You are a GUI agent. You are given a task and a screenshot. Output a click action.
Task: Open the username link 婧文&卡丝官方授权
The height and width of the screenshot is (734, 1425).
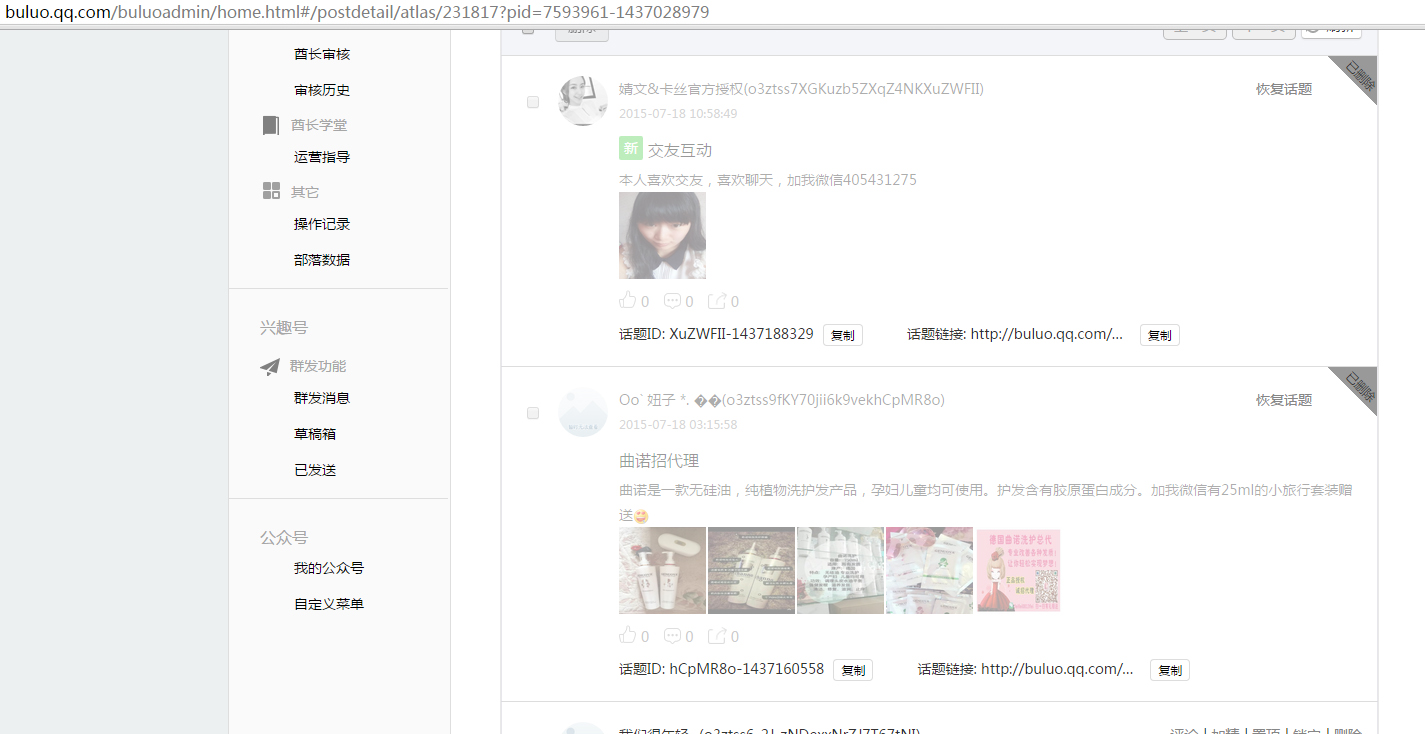coord(801,89)
